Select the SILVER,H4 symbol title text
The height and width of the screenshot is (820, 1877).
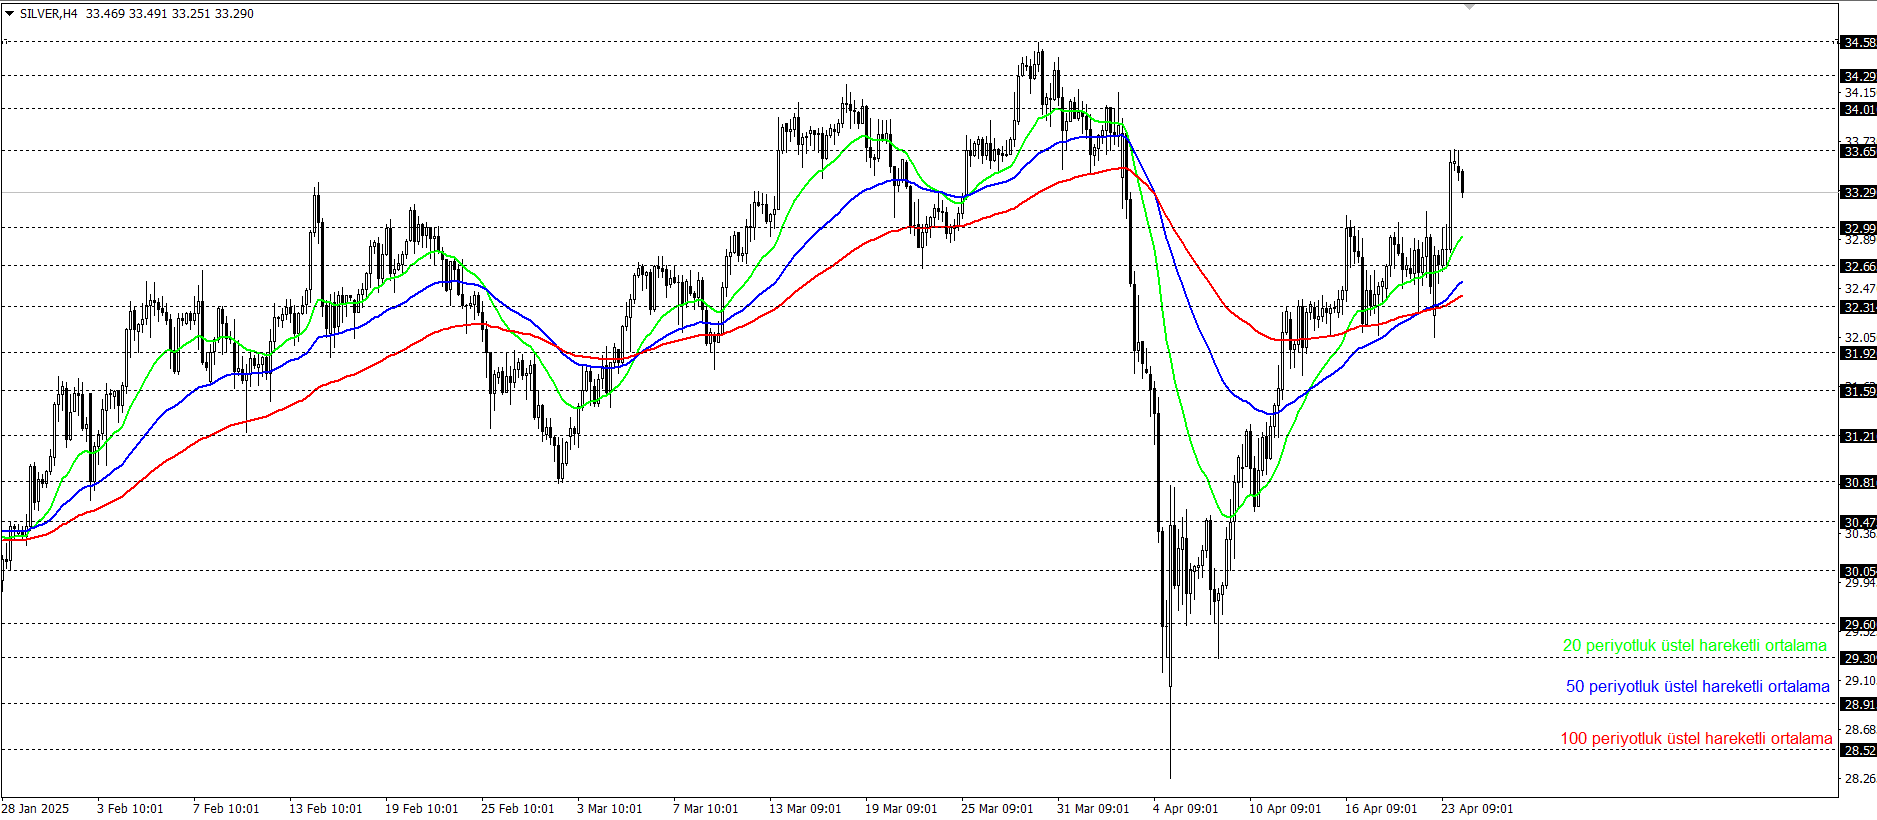point(48,14)
